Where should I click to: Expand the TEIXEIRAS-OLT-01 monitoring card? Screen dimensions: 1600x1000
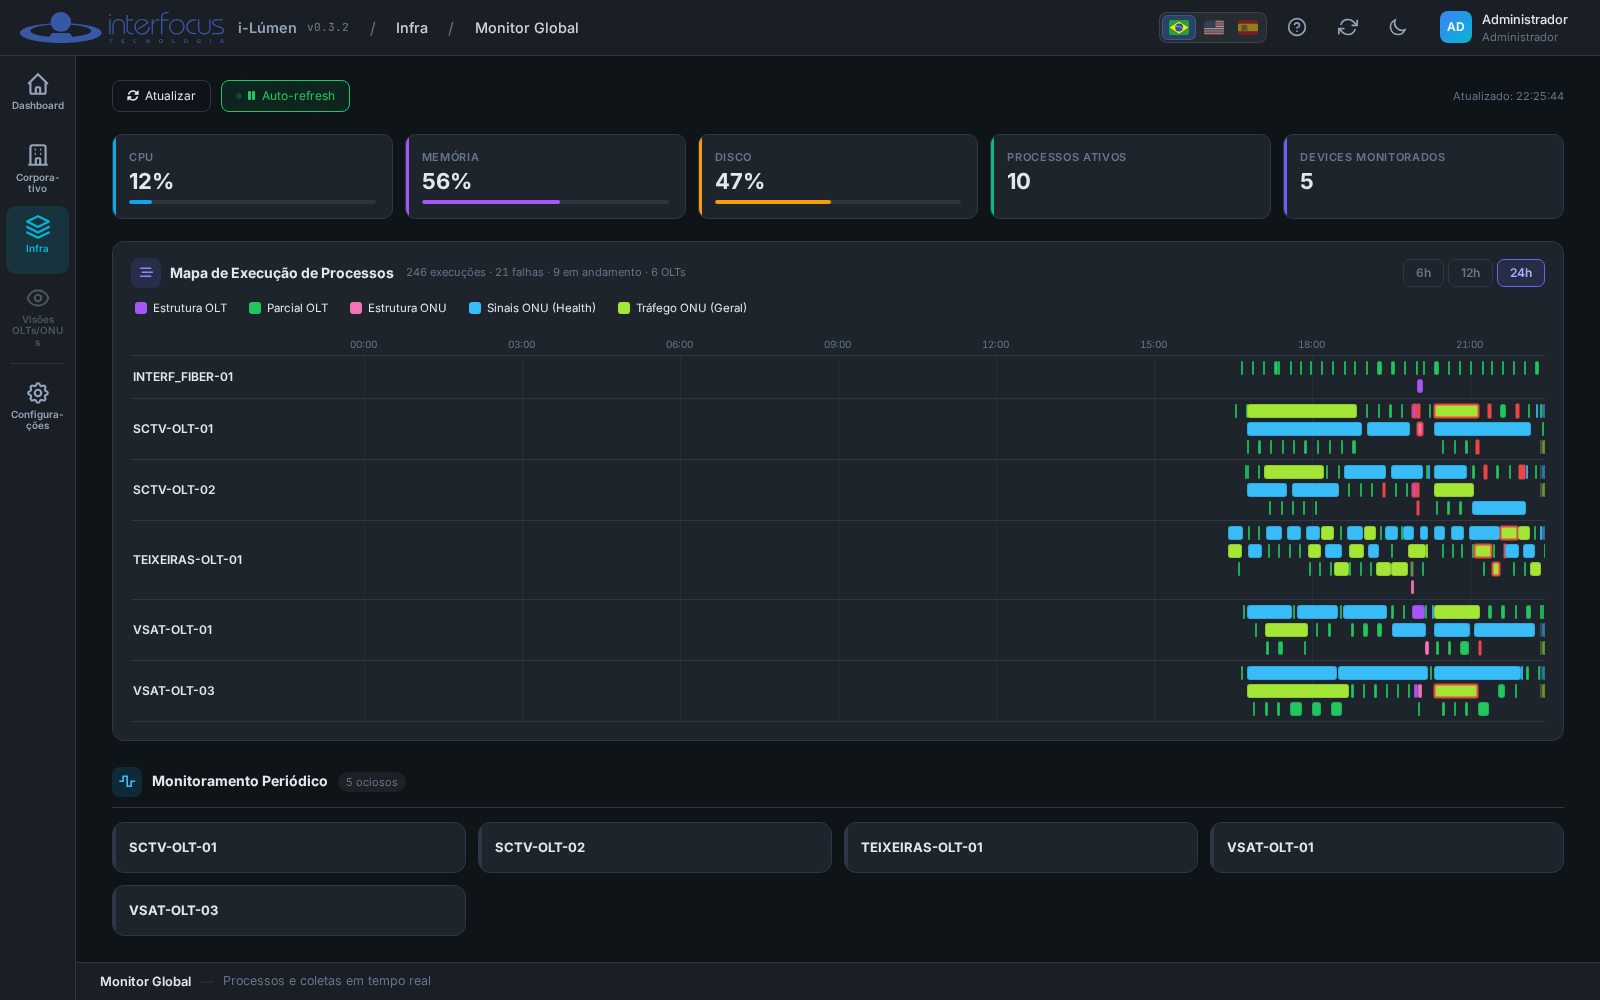(x=1021, y=847)
